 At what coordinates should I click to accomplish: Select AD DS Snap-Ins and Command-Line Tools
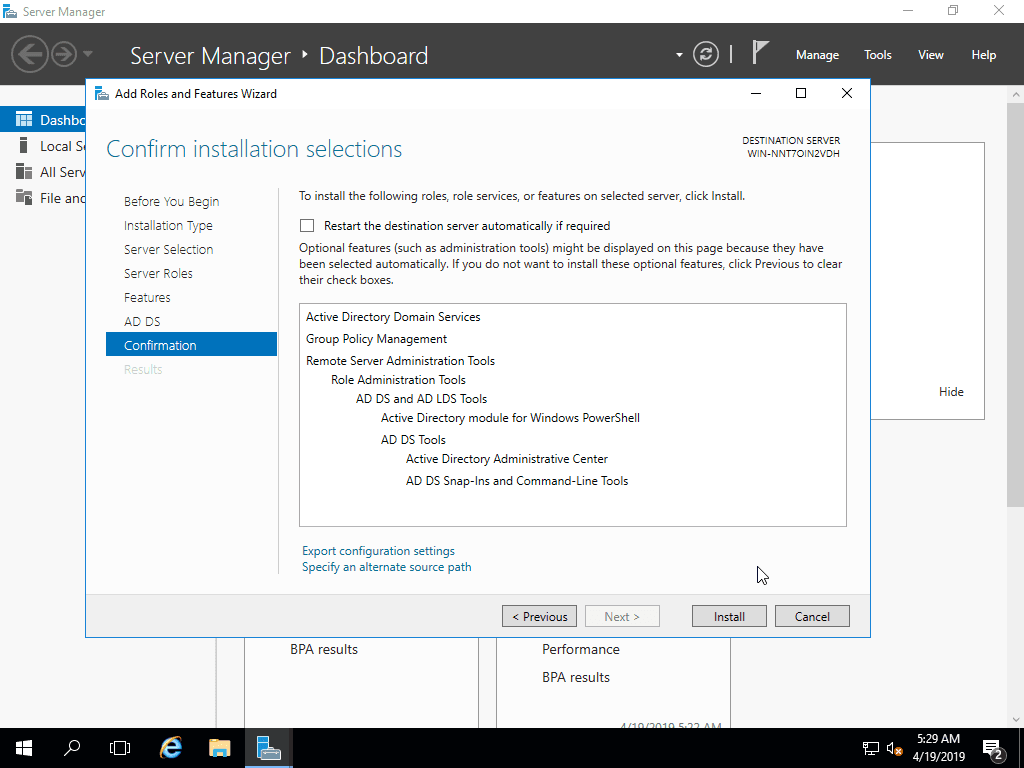tap(517, 481)
